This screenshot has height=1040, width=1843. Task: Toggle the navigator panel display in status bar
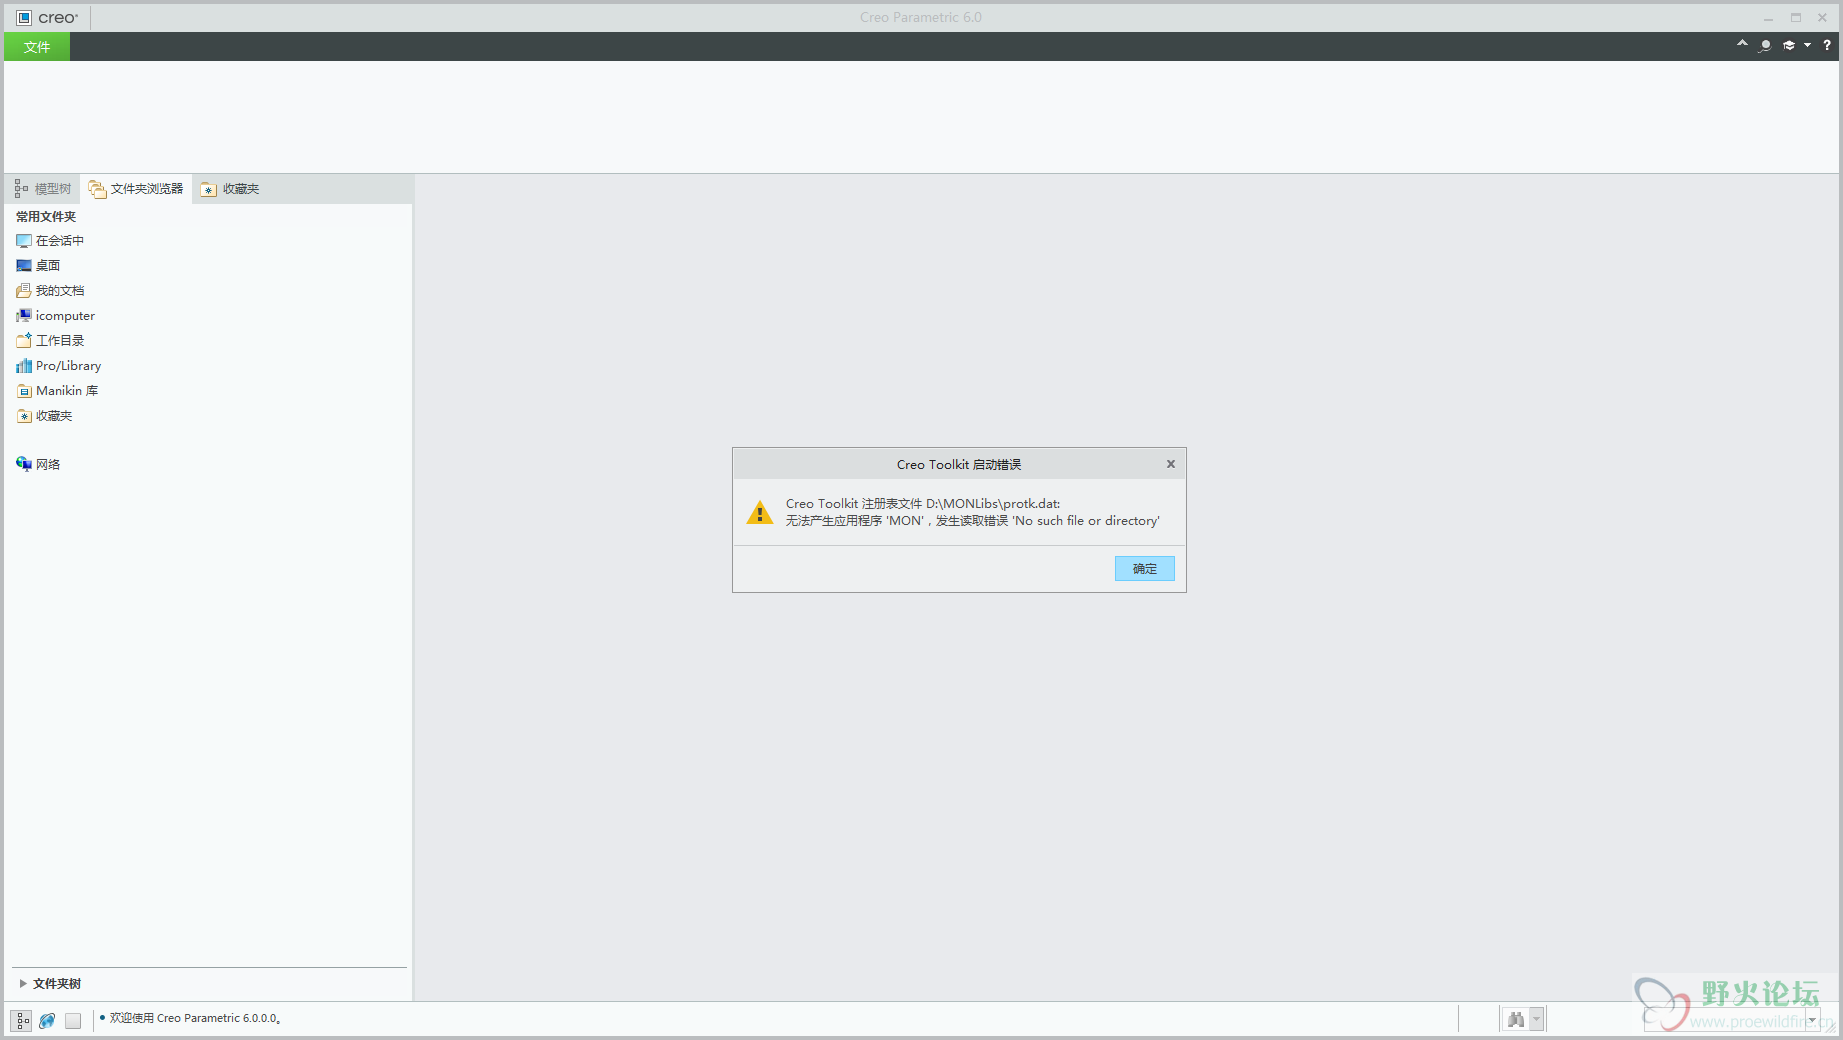[21, 1020]
